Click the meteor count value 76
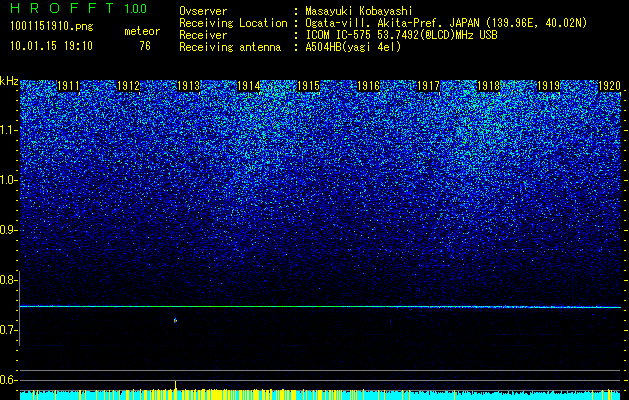Screen dimensions: 629x400 click(x=145, y=46)
